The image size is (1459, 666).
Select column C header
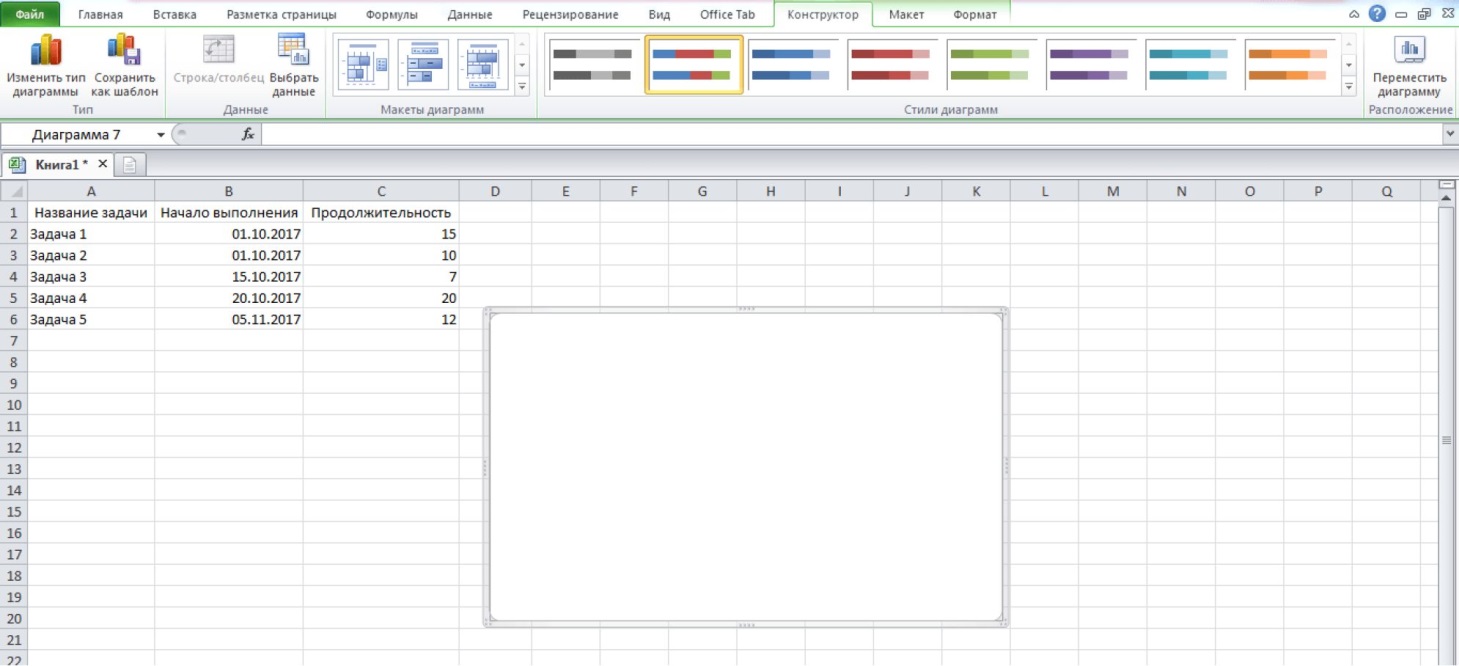point(381,191)
